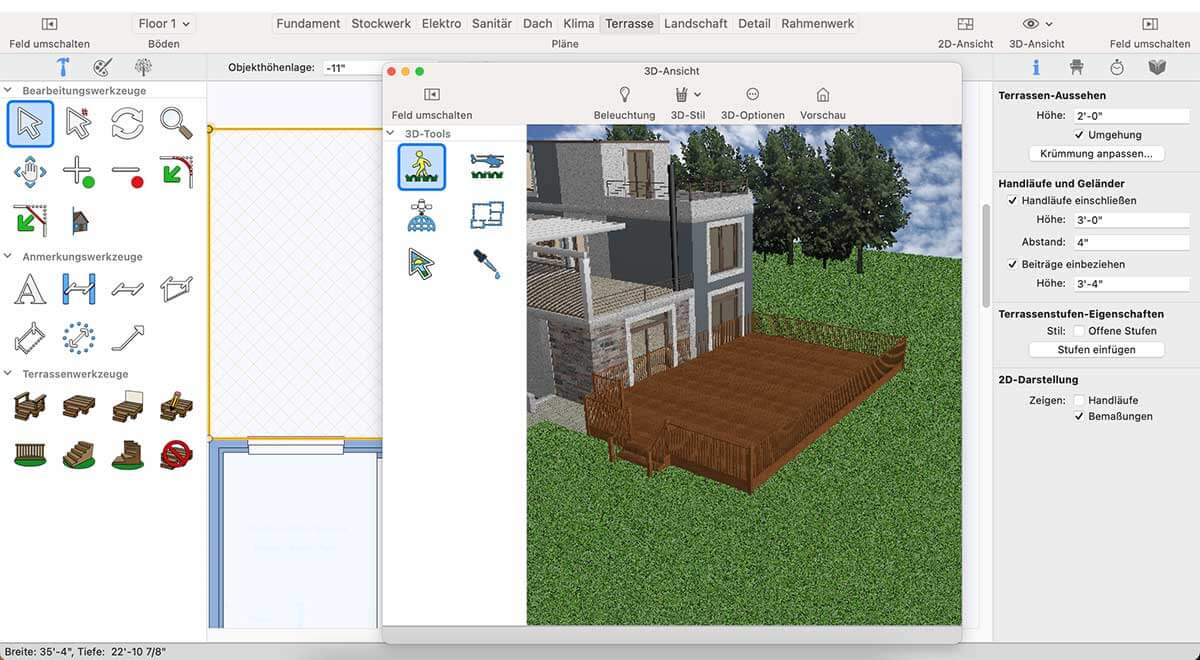Viewport: 1200px width, 660px height.
Task: Open the 3D-Stil dropdown menu
Action: tap(687, 95)
